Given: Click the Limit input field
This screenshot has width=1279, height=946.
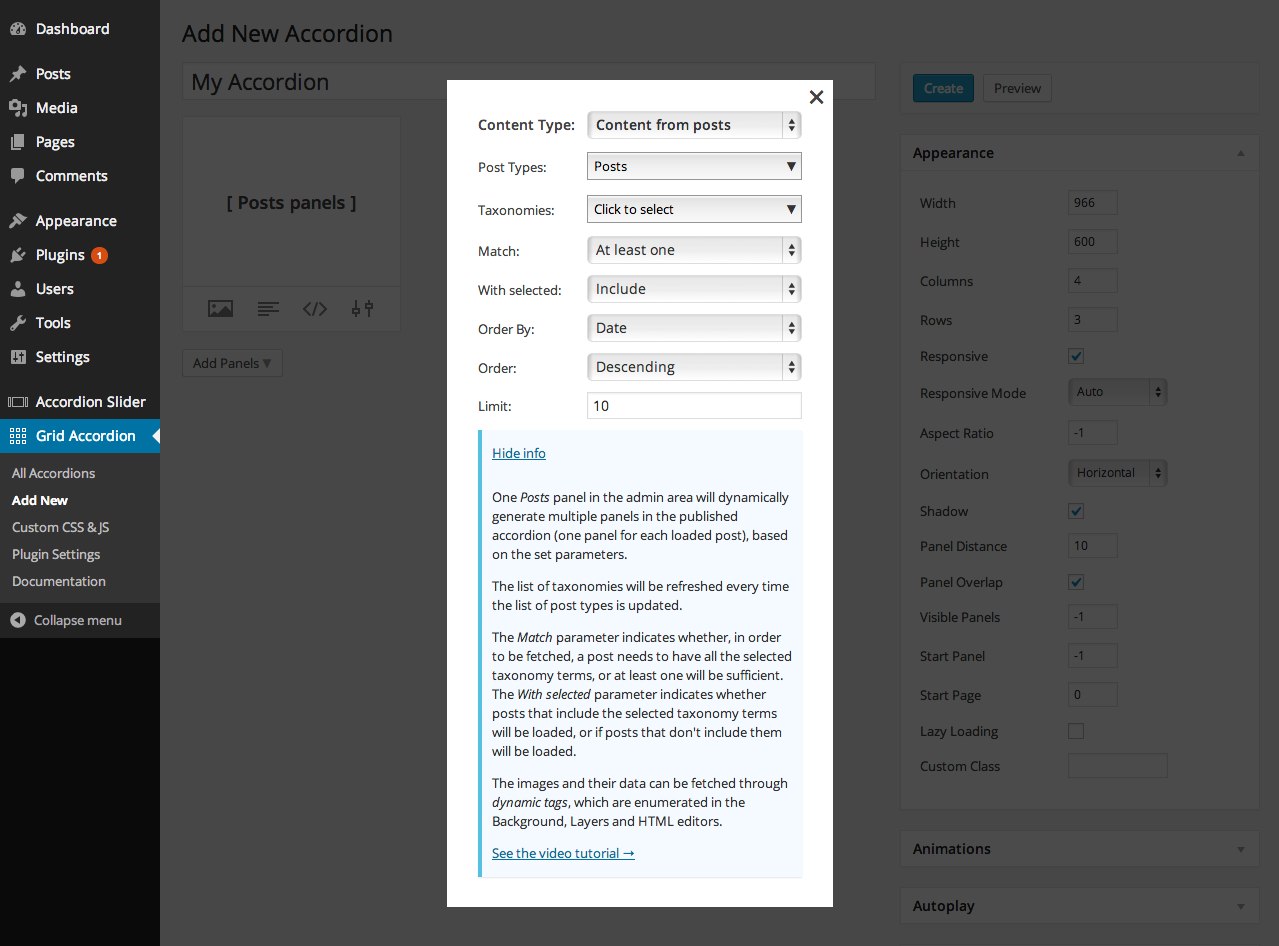Looking at the screenshot, I should point(694,406).
